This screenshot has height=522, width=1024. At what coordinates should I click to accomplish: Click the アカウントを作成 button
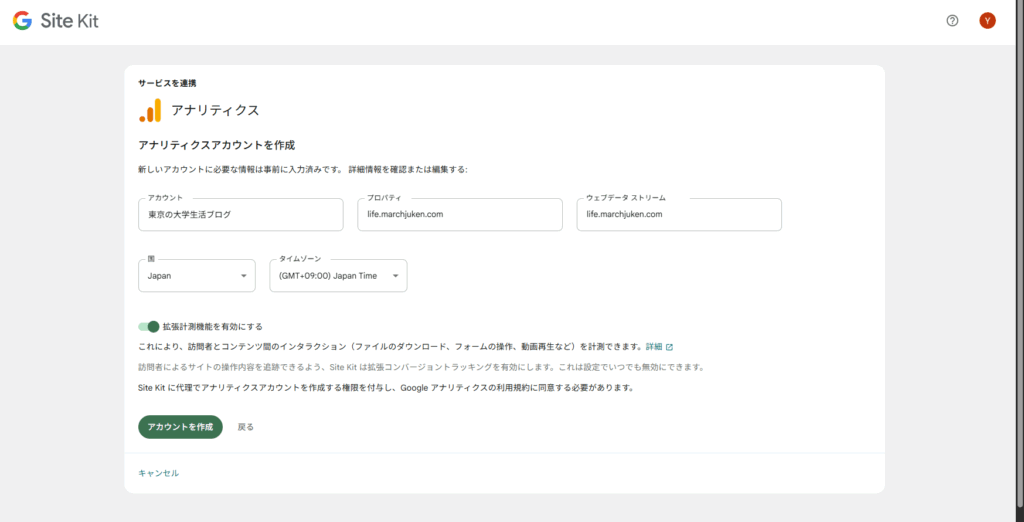[180, 427]
